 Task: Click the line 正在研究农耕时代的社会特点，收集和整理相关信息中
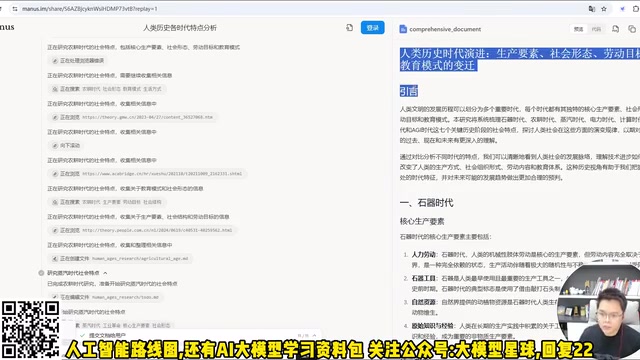coord(109,245)
